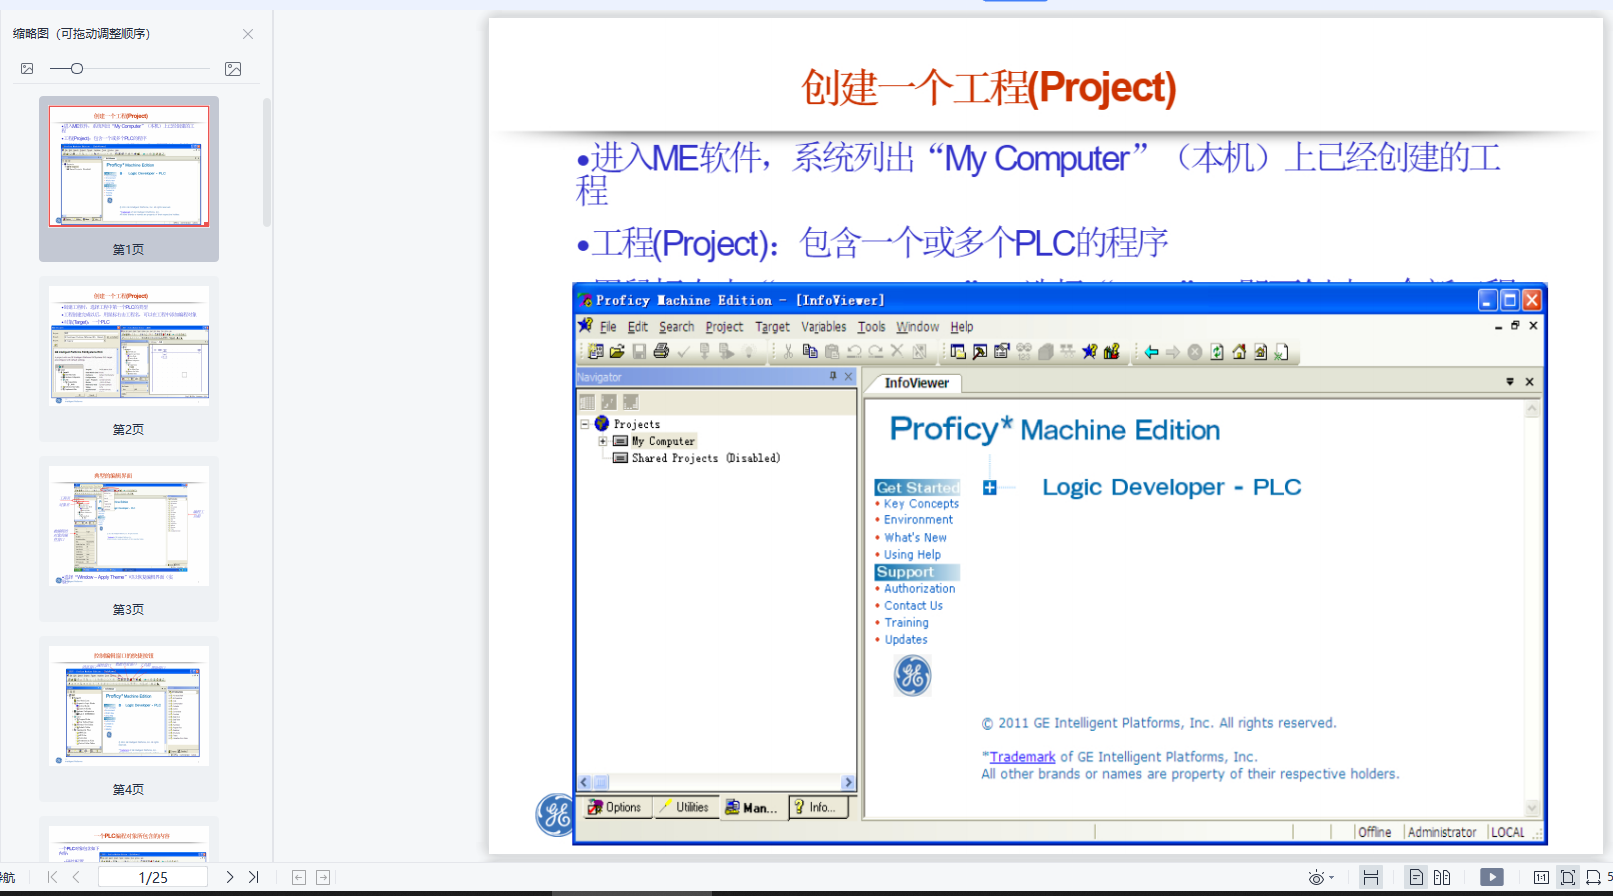Go back to the previous view

(299, 877)
